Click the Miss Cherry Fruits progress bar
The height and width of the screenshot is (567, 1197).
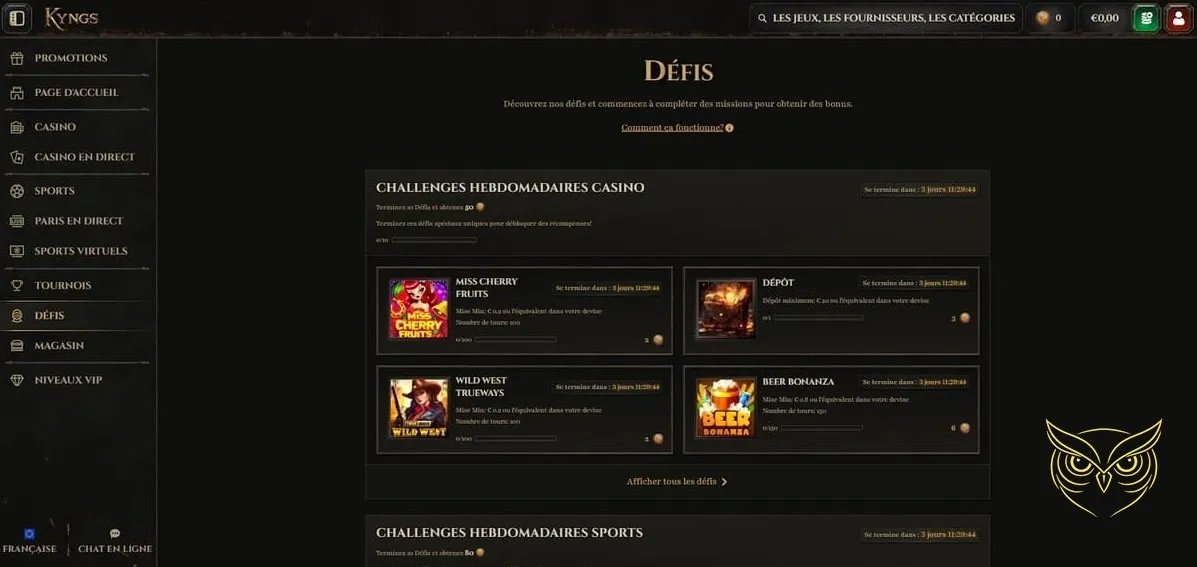[x=515, y=340]
